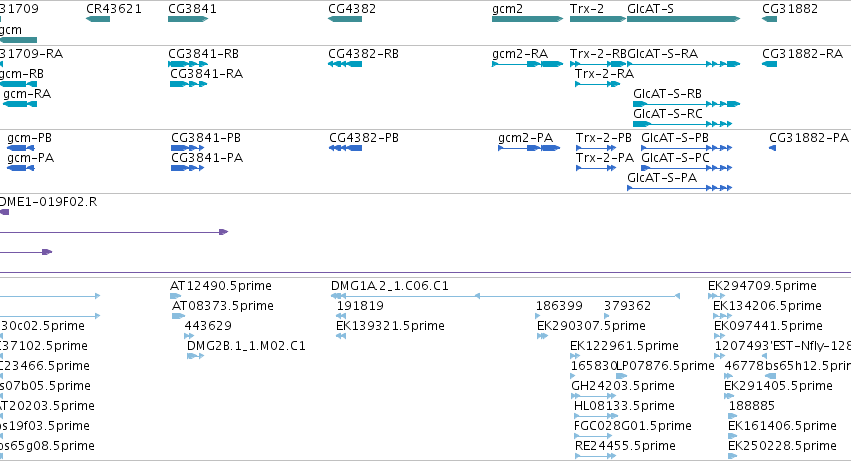Select EST 379362
Image resolution: width=851 pixels, height=461 pixels.
[607, 316]
